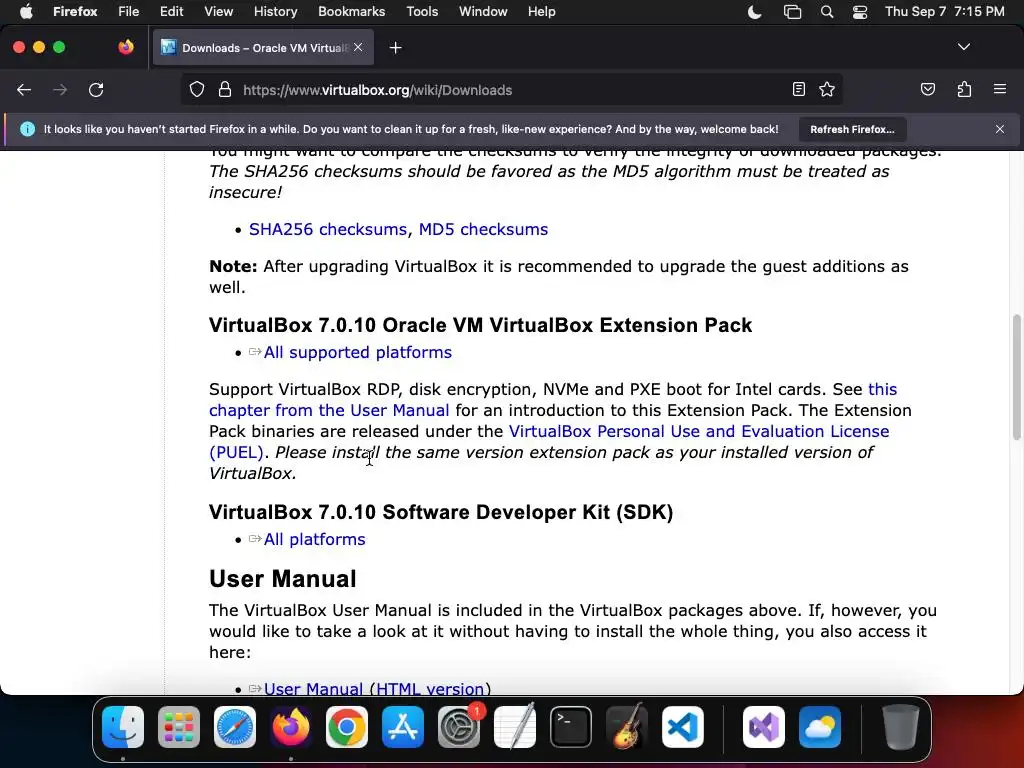Viewport: 1024px width, 768px height.
Task: Open Extension Pack All supported platforms link
Action: pos(357,353)
